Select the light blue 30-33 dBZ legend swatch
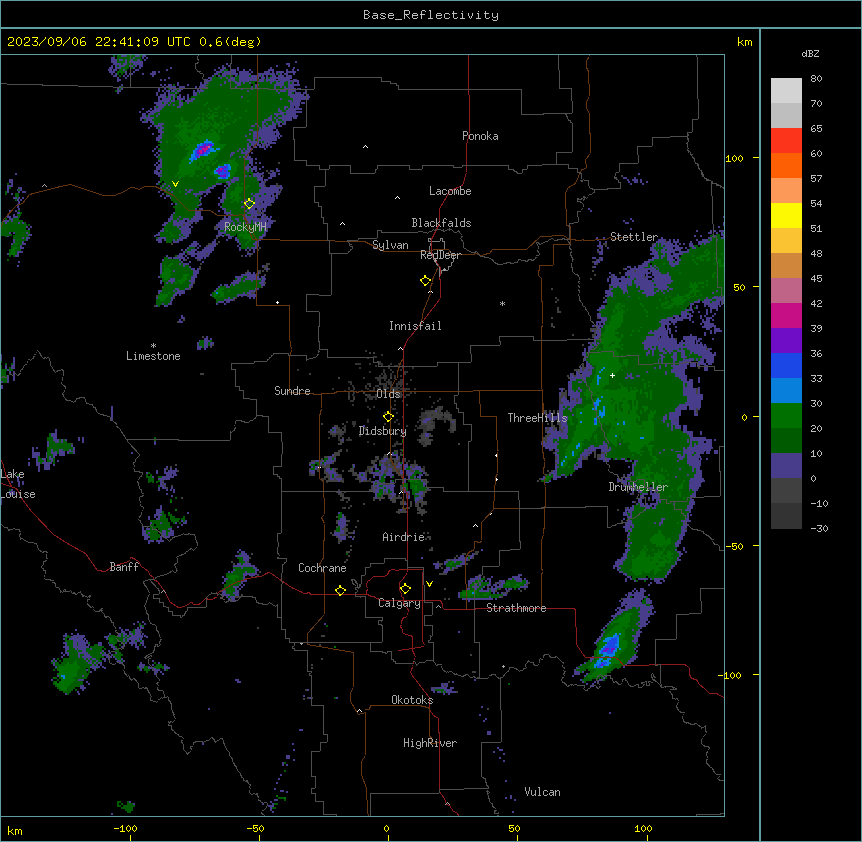 tap(786, 391)
